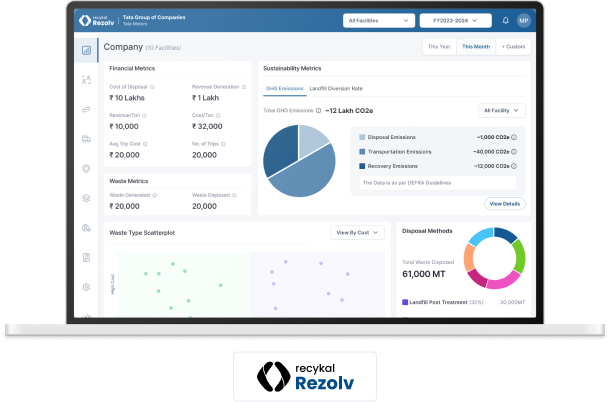Click the ₹ 10 Lakhs disposal cost value
The width and height of the screenshot is (610, 402).
coord(127,98)
